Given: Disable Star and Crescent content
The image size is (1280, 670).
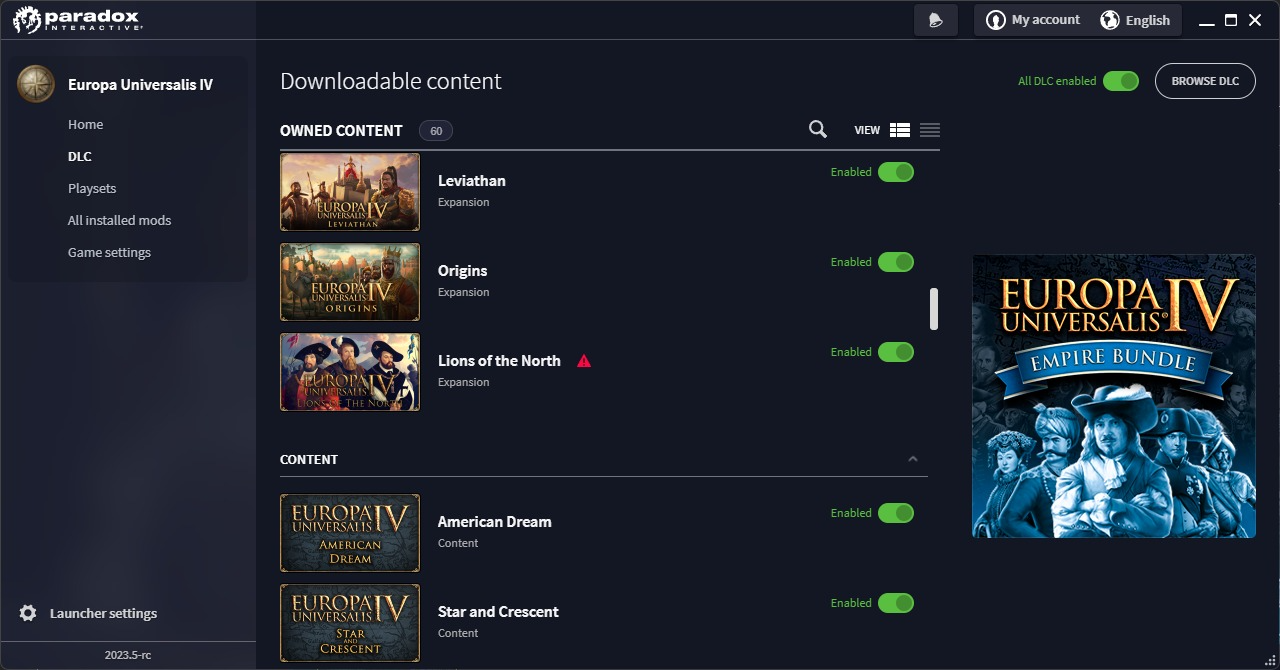Looking at the screenshot, I should (x=896, y=603).
